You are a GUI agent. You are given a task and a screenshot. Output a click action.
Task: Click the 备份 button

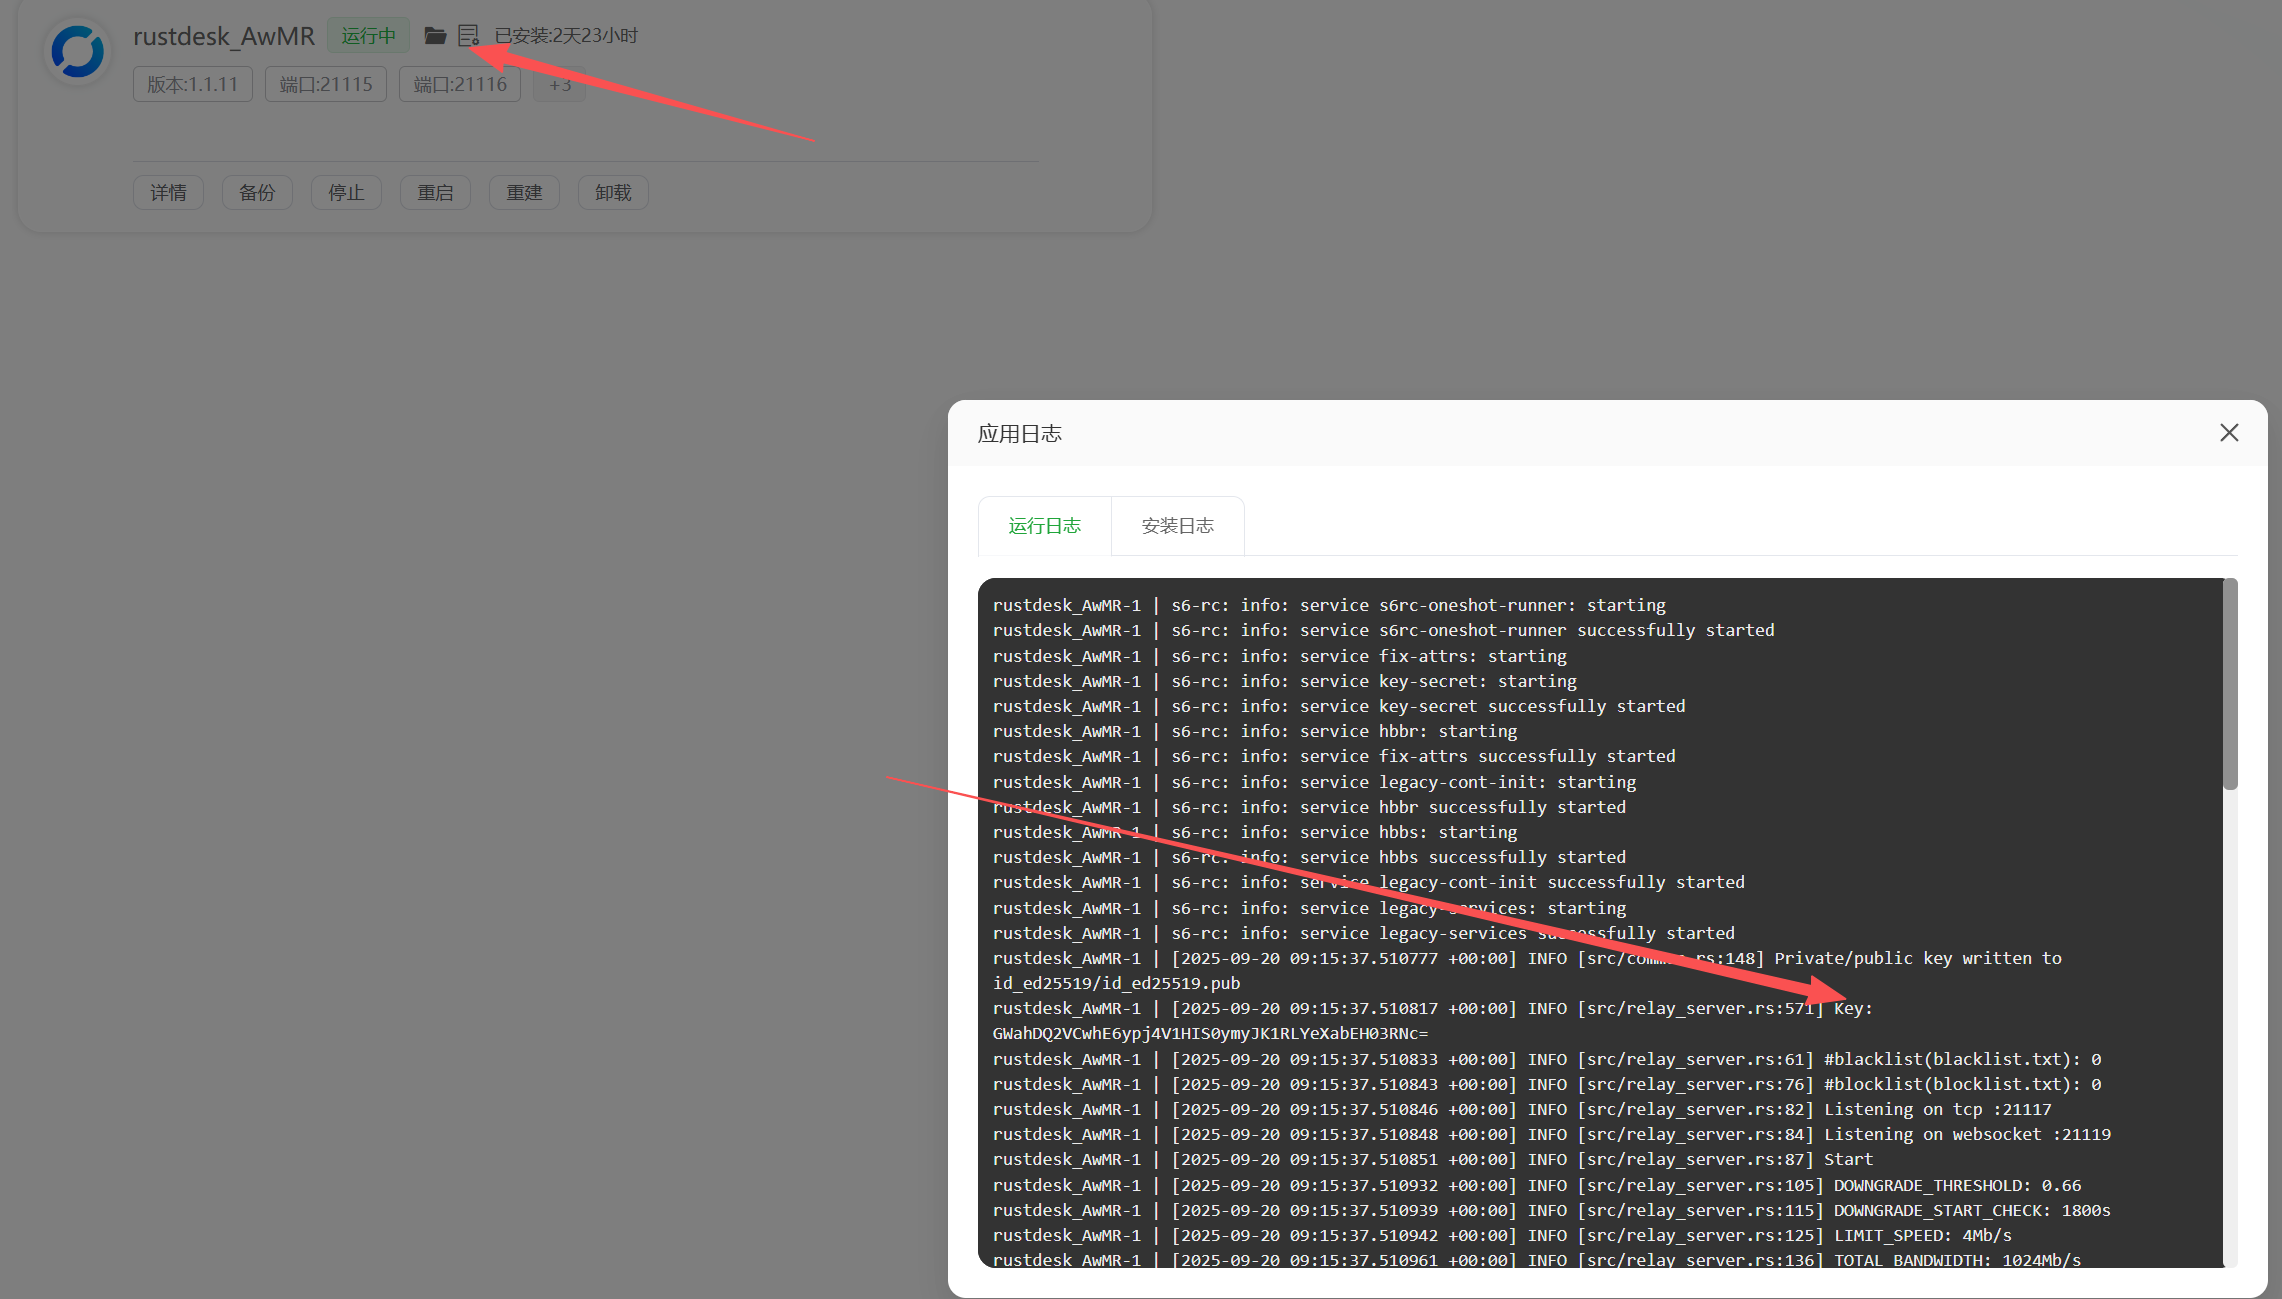(257, 193)
